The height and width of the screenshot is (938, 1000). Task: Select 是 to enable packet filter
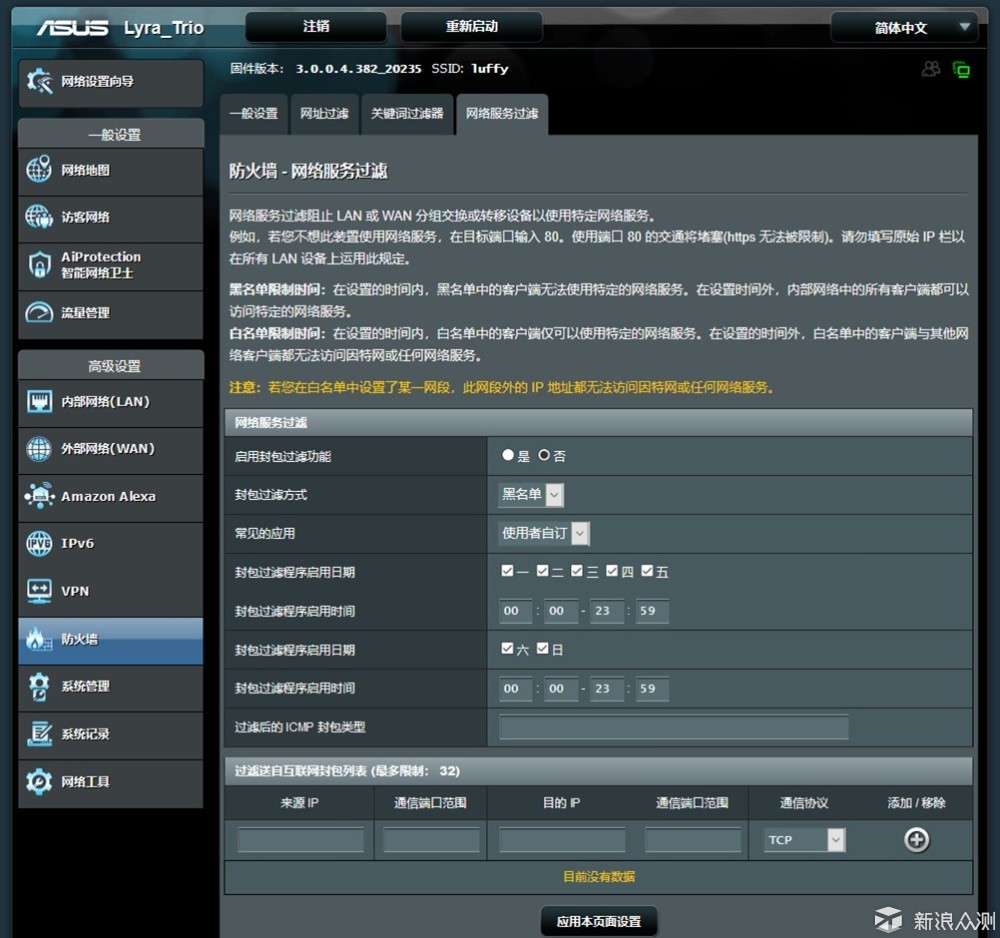coord(508,455)
